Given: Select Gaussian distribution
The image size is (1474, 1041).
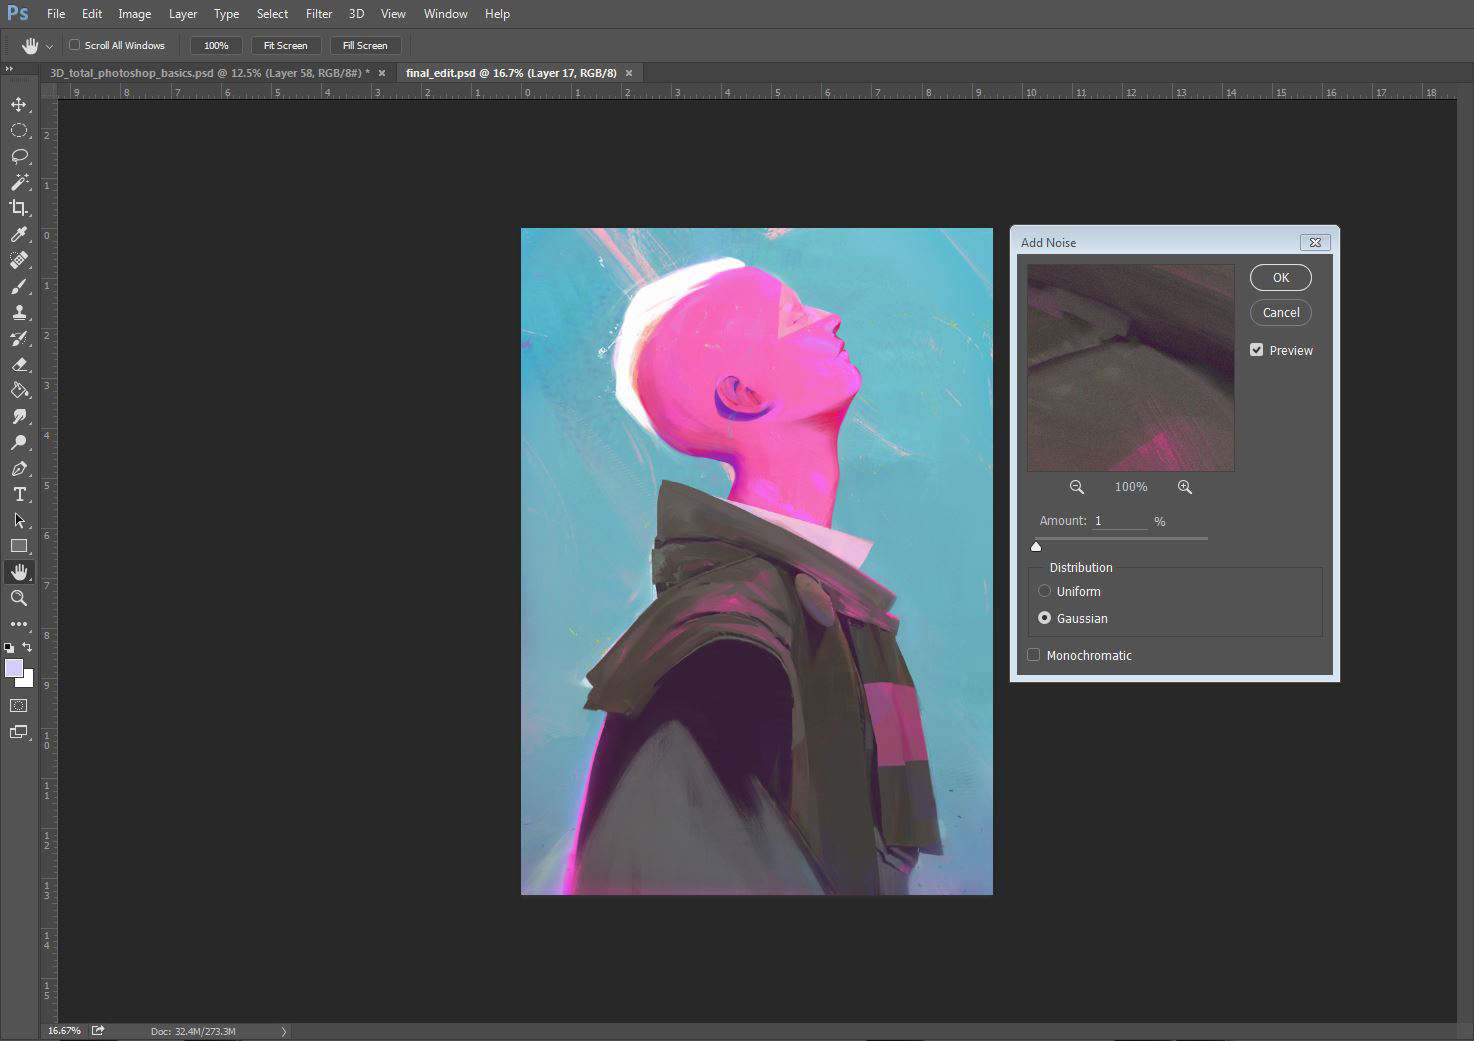Looking at the screenshot, I should pos(1045,618).
